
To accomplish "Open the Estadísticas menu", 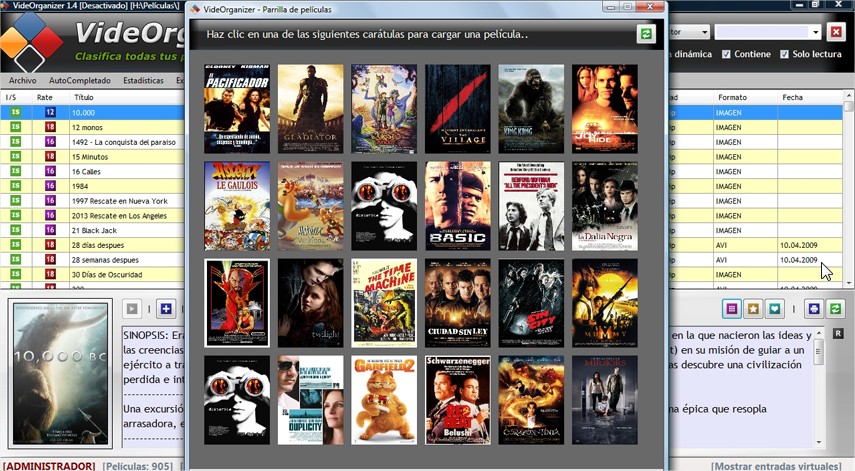I will 143,80.
